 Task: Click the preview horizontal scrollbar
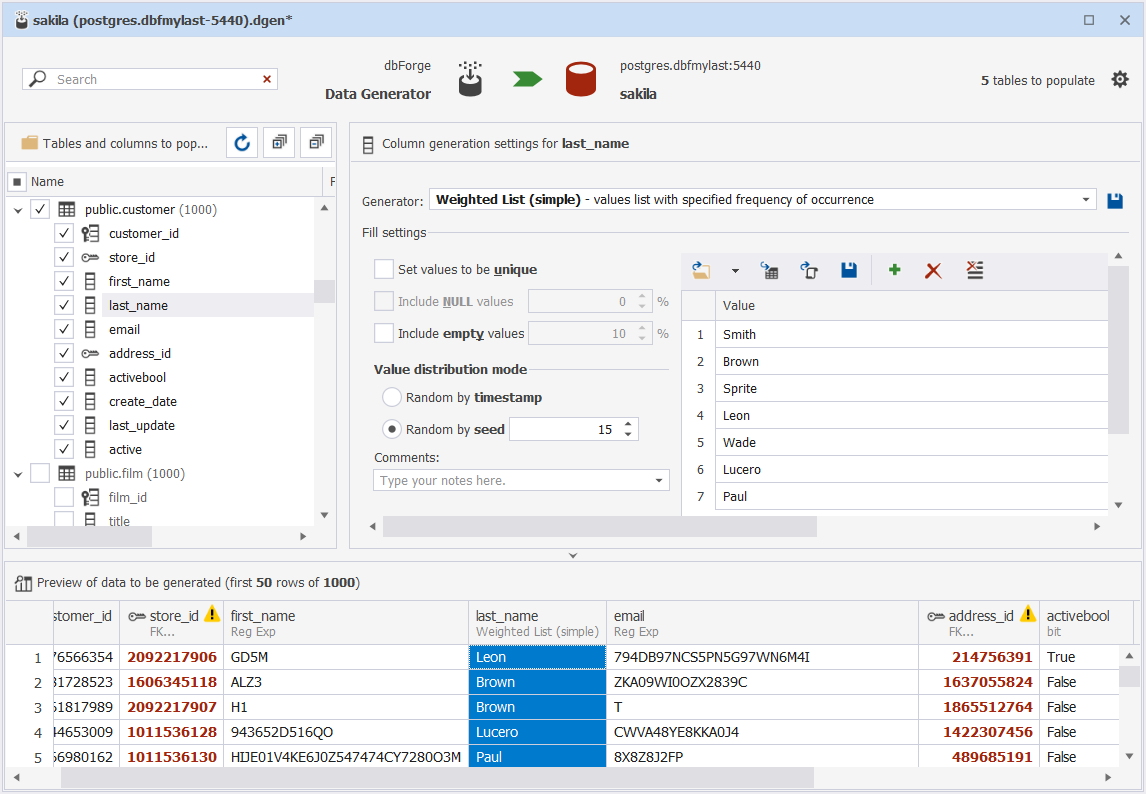point(437,777)
